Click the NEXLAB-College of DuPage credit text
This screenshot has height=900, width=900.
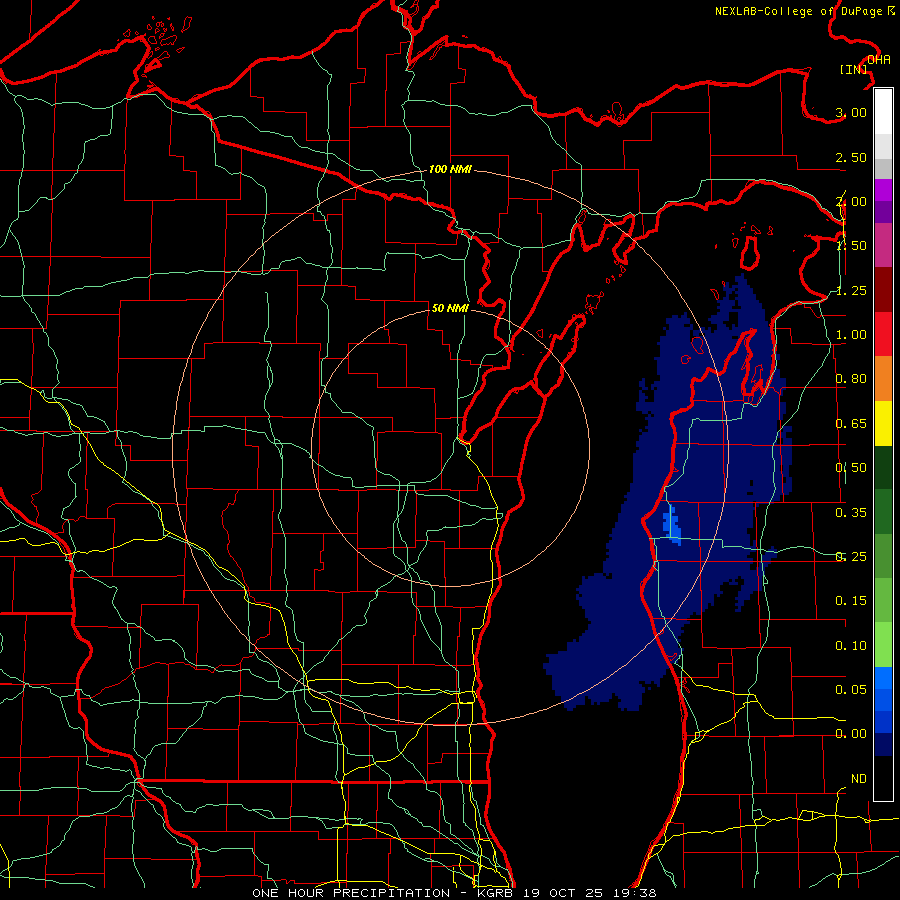pyautogui.click(x=805, y=11)
